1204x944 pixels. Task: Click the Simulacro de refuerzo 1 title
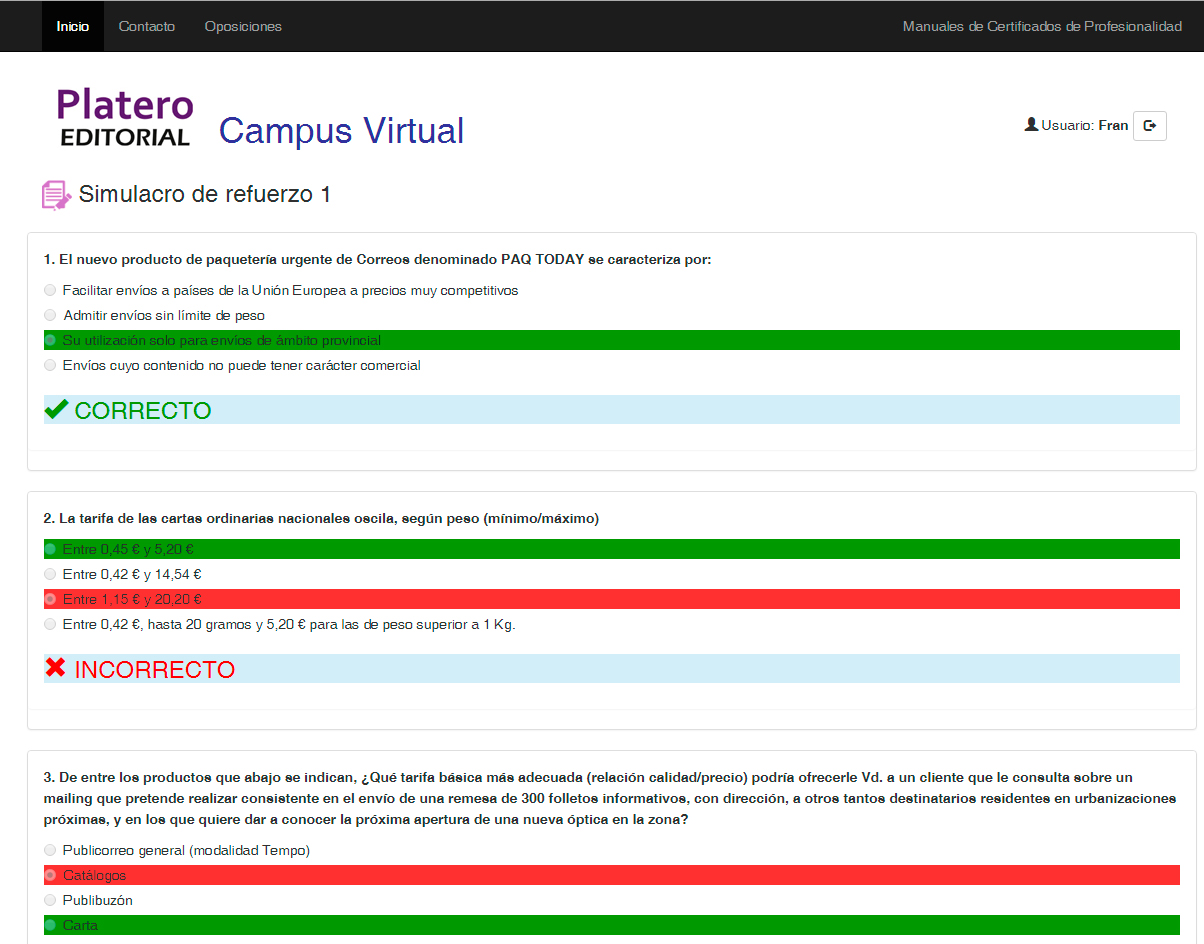click(x=205, y=194)
